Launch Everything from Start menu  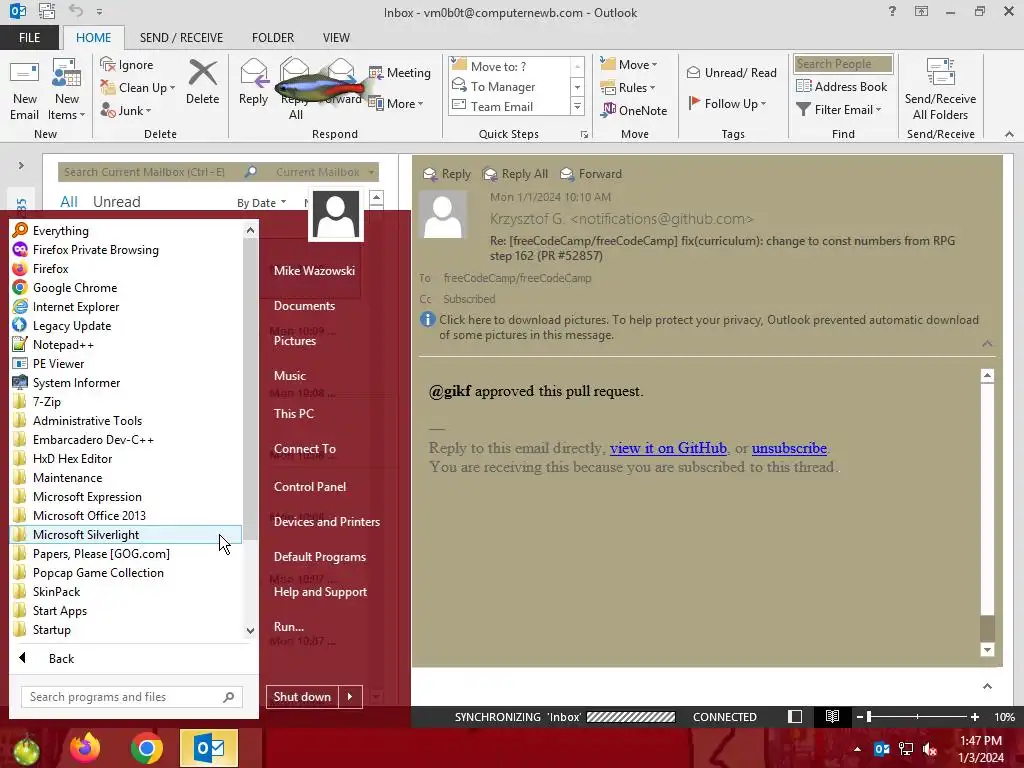tap(127, 231)
